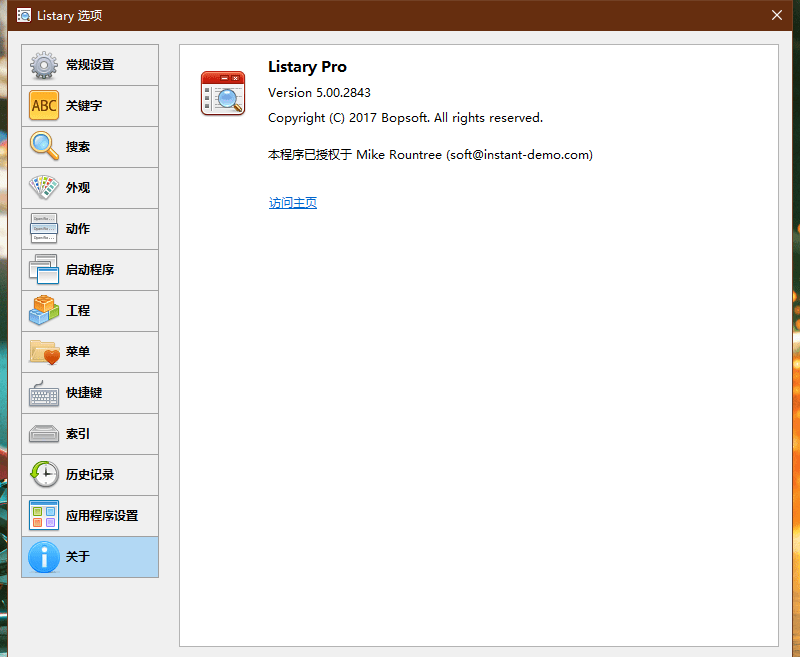Click the ABC icon for 关键字
Viewport: 800px width, 657px height.
(44, 106)
